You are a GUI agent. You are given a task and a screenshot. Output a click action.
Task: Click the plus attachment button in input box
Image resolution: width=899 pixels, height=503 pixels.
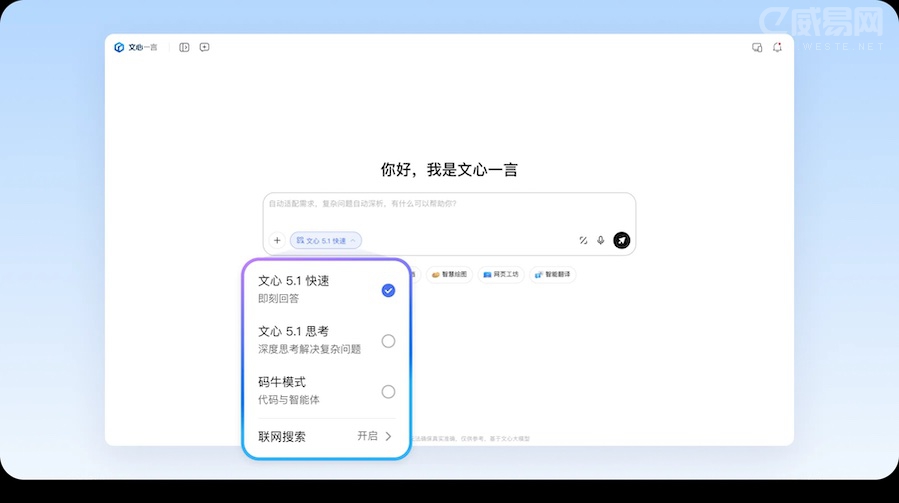click(277, 240)
